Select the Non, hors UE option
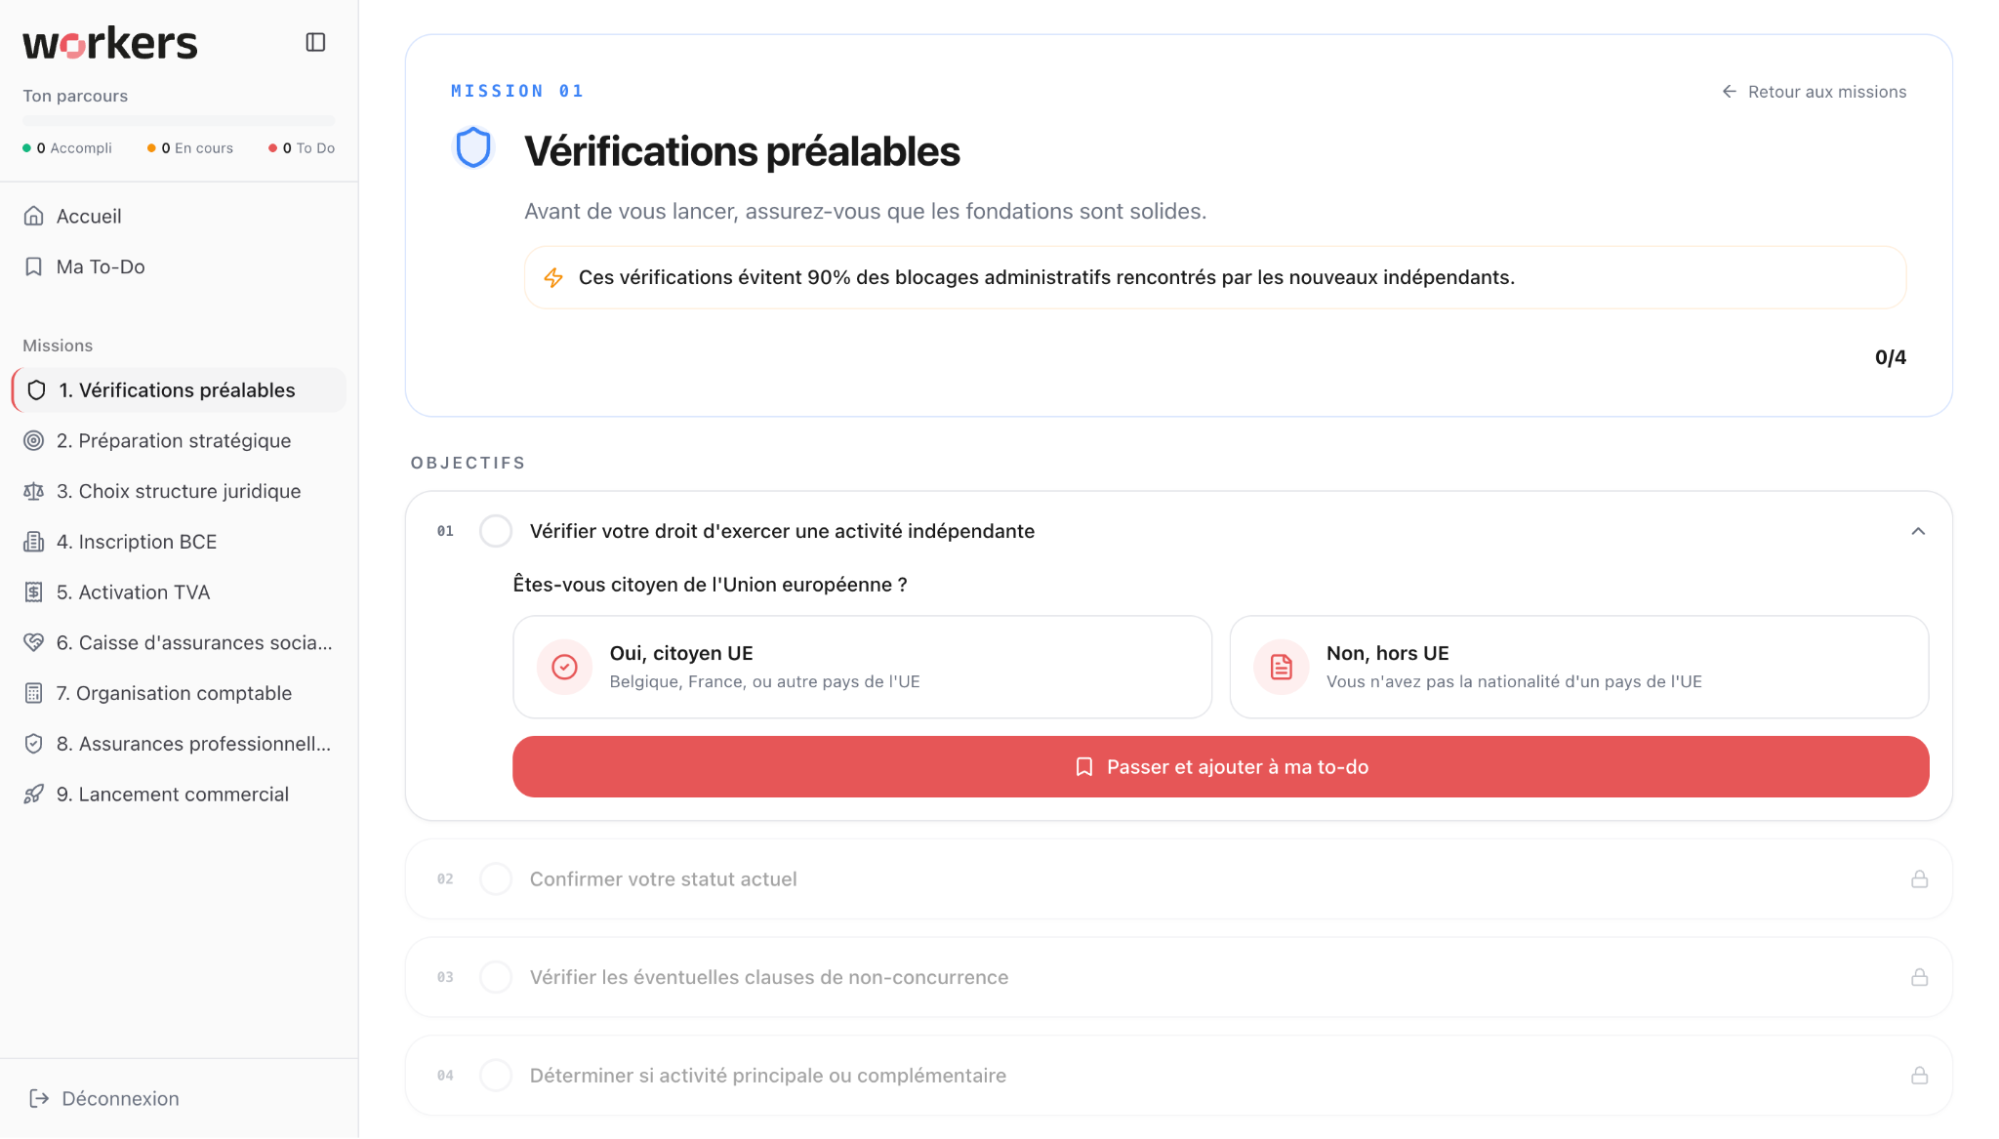The height and width of the screenshot is (1139, 1999). [x=1578, y=667]
